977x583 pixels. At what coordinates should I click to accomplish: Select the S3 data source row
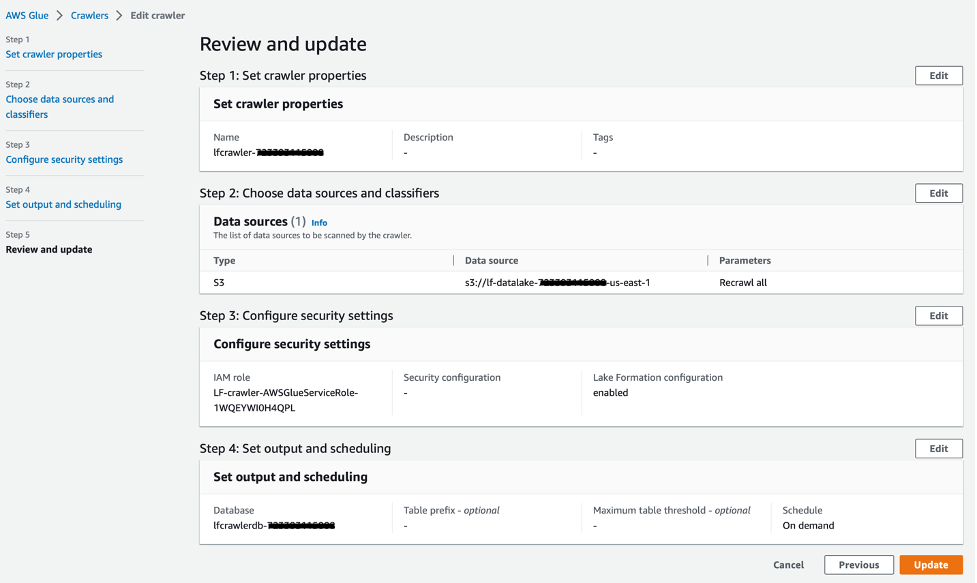(219, 283)
